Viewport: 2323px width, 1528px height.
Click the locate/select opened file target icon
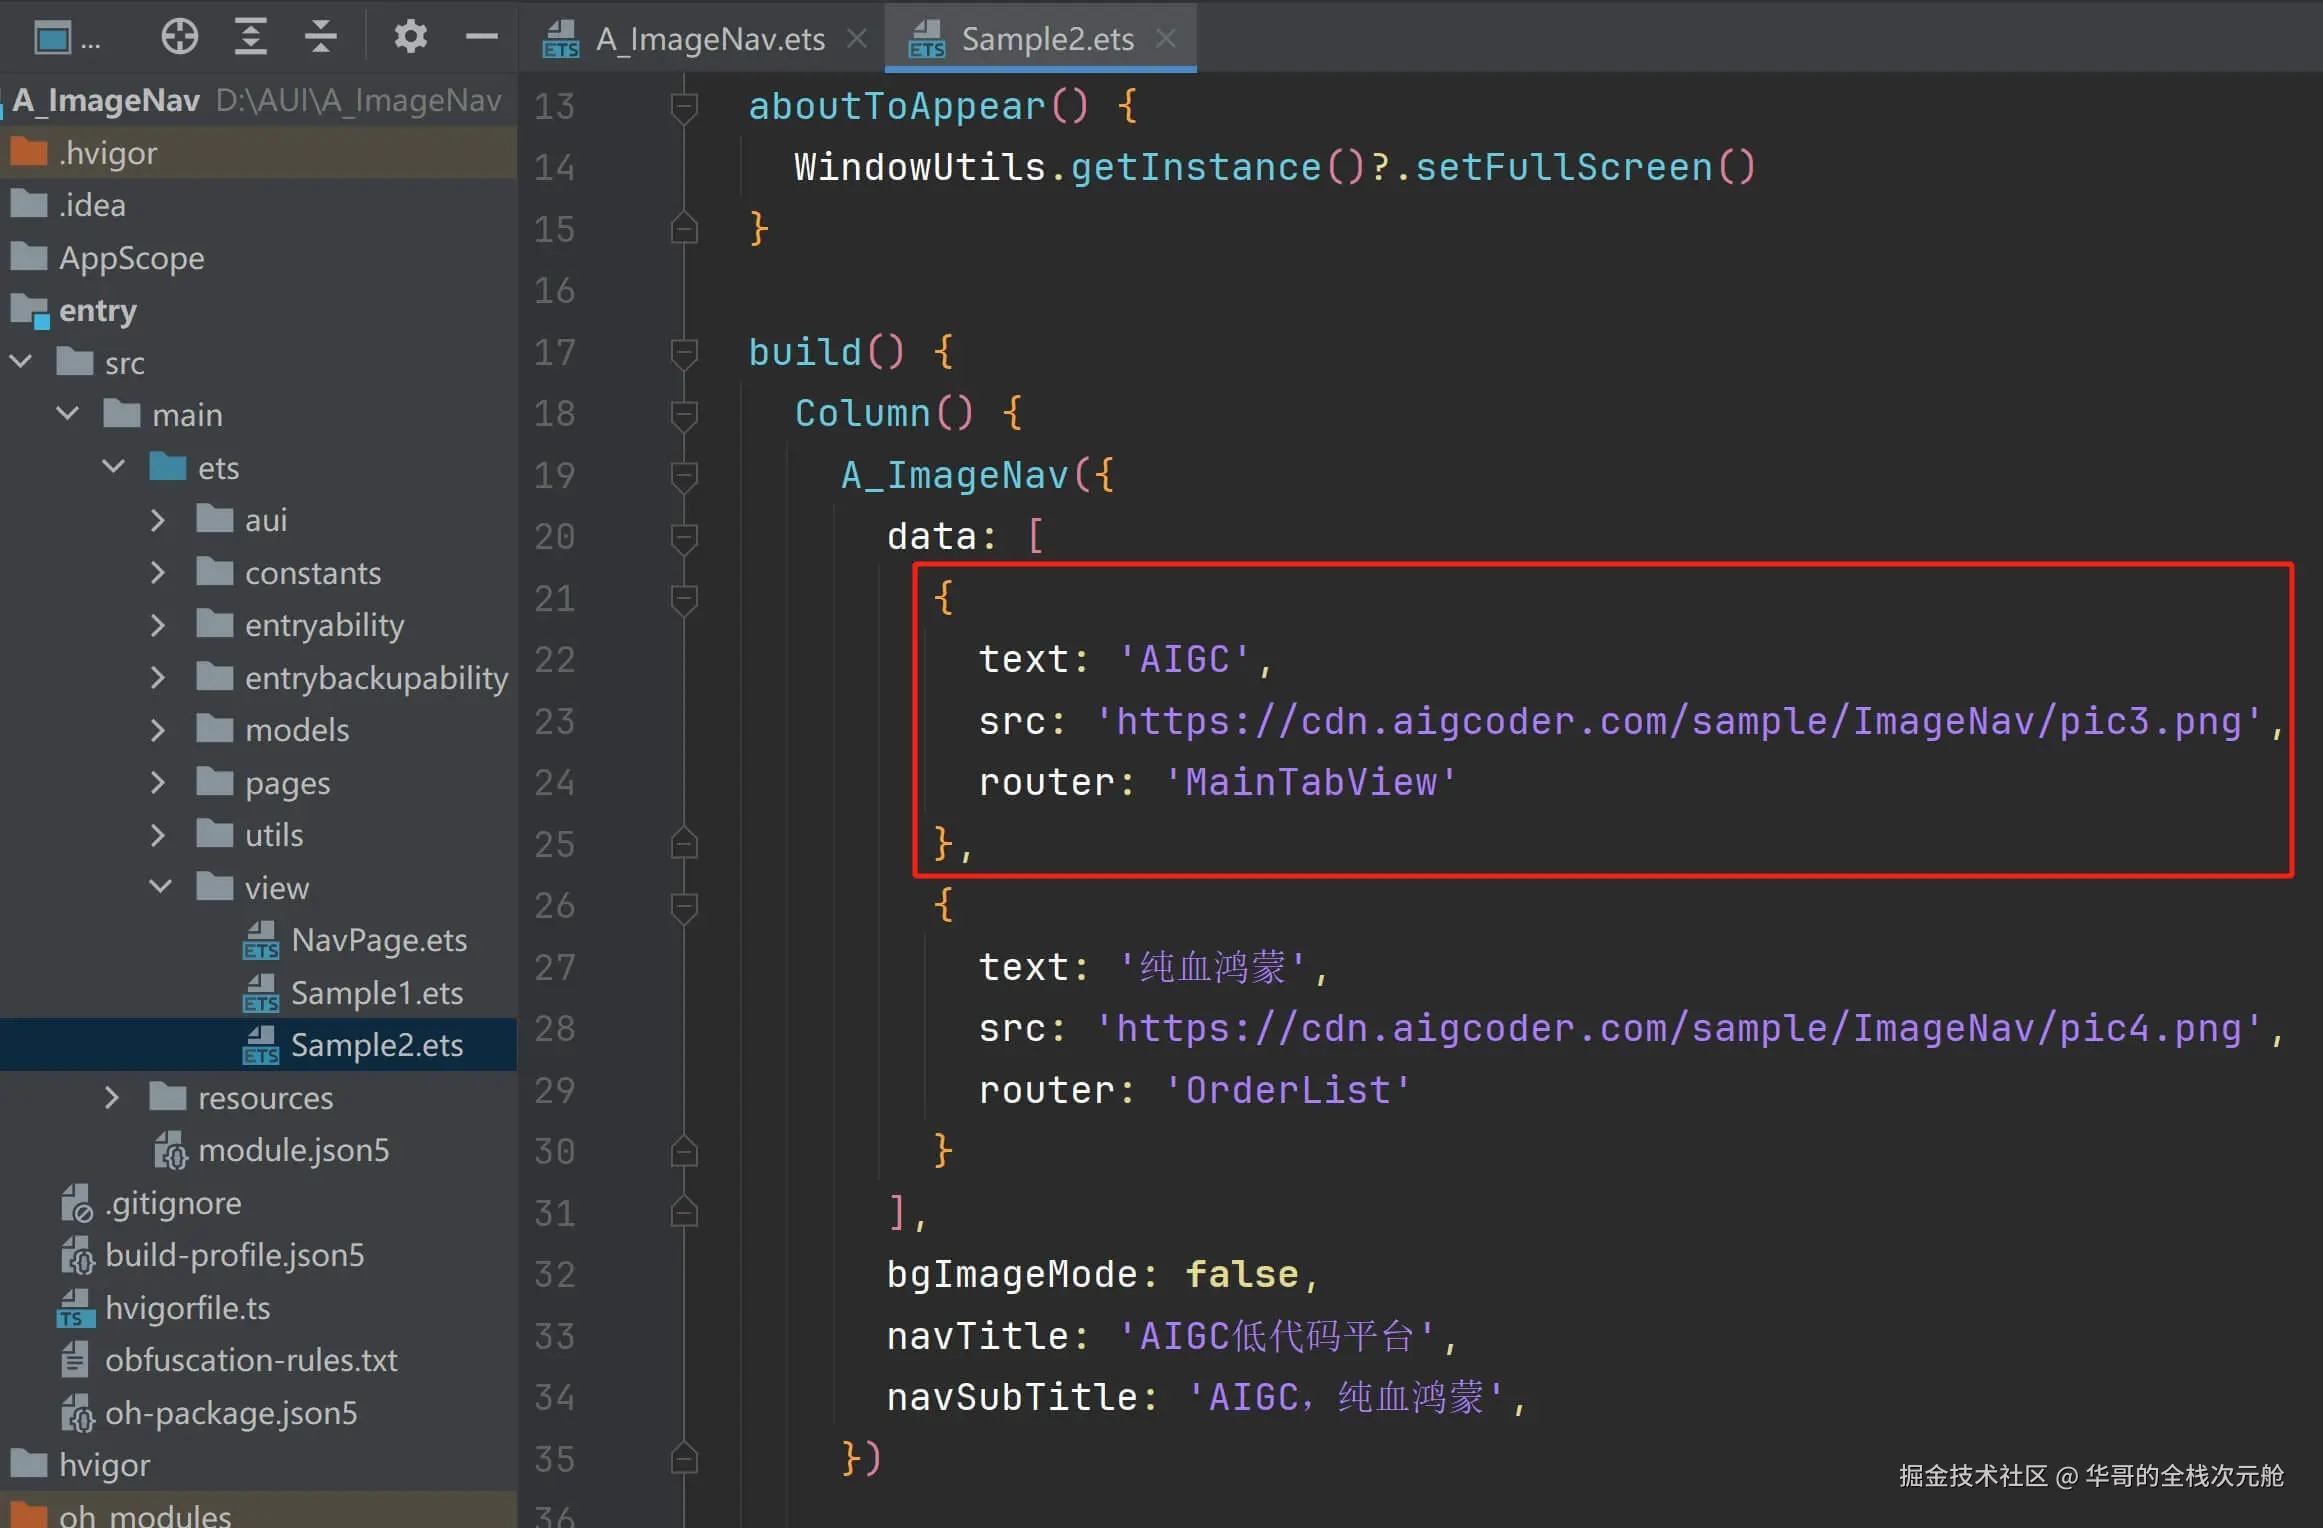coord(179,37)
